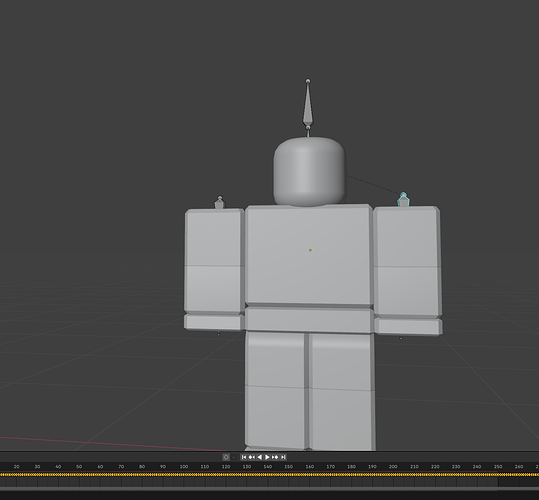Click frame 50 on the timeline ruler
Viewport: 539px width, 500px height.
[x=79, y=467]
